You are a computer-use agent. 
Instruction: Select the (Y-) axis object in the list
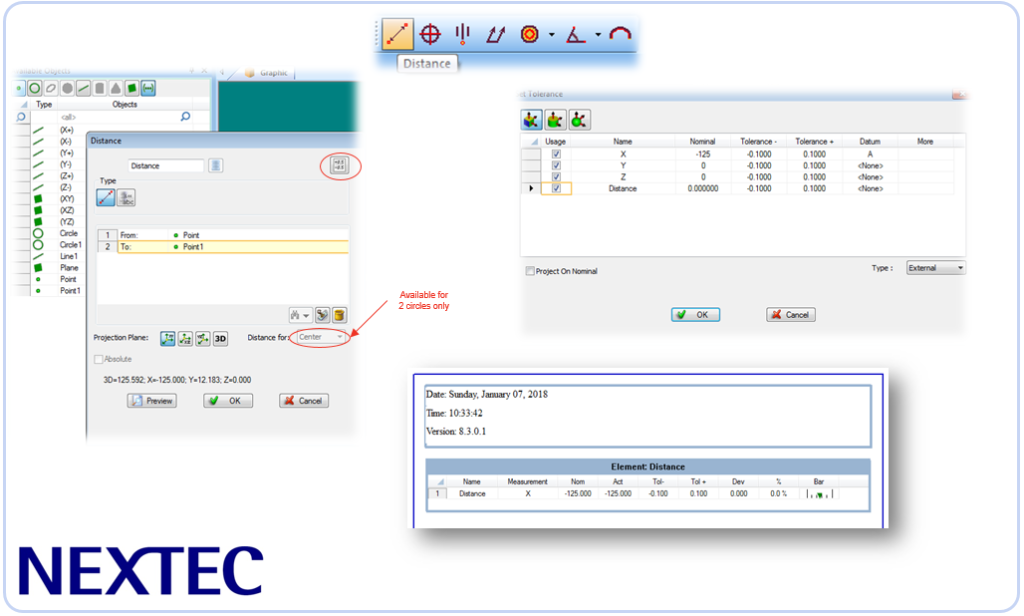tap(67, 165)
